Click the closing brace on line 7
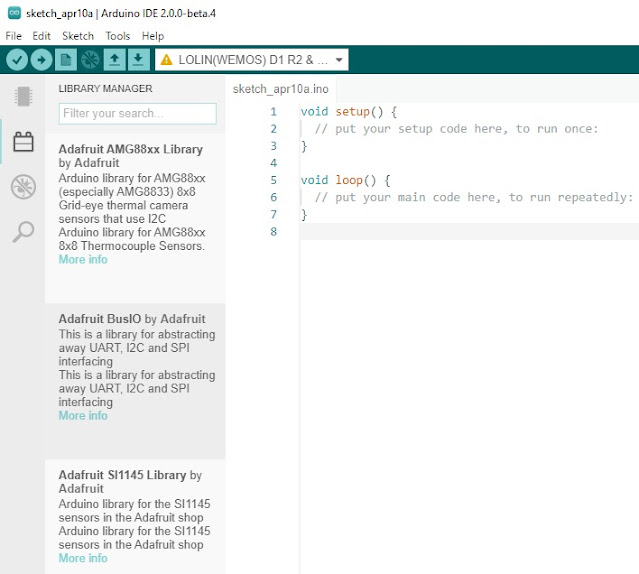The width and height of the screenshot is (639, 574). [304, 215]
